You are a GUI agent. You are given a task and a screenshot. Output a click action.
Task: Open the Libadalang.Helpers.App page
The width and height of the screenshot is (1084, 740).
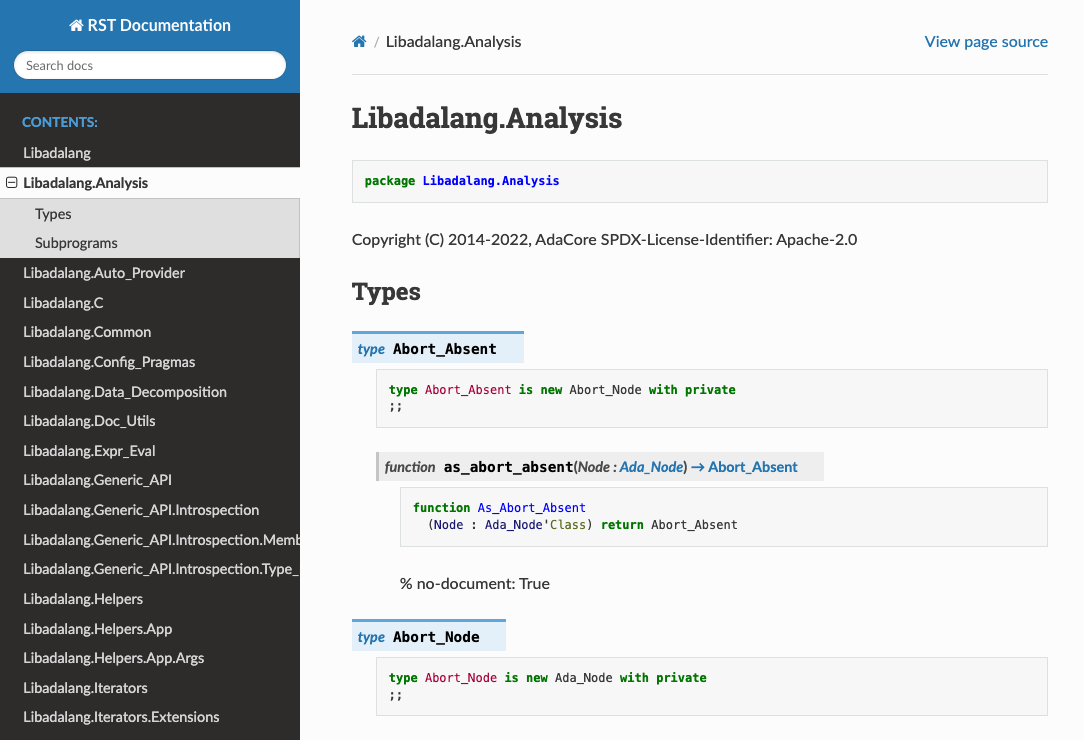coord(97,628)
